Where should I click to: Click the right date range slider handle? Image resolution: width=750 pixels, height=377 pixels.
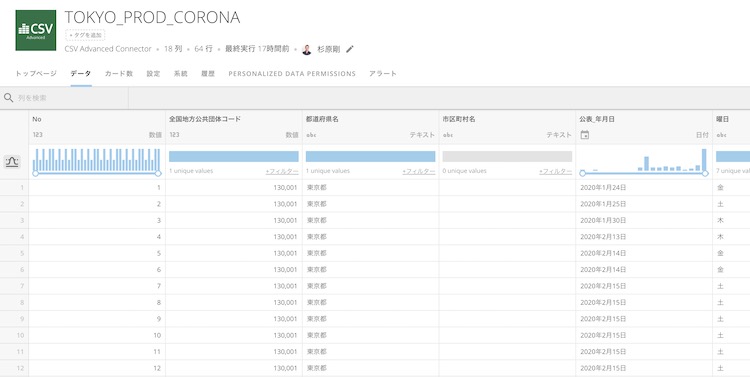tap(705, 173)
